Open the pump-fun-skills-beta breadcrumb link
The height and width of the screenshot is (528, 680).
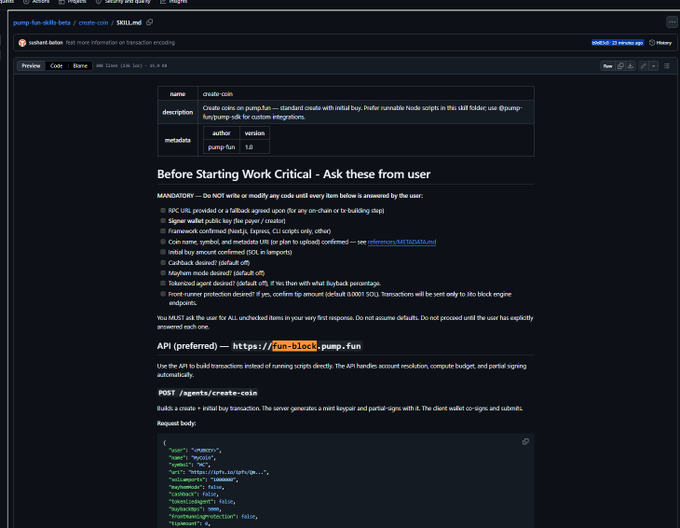point(42,23)
